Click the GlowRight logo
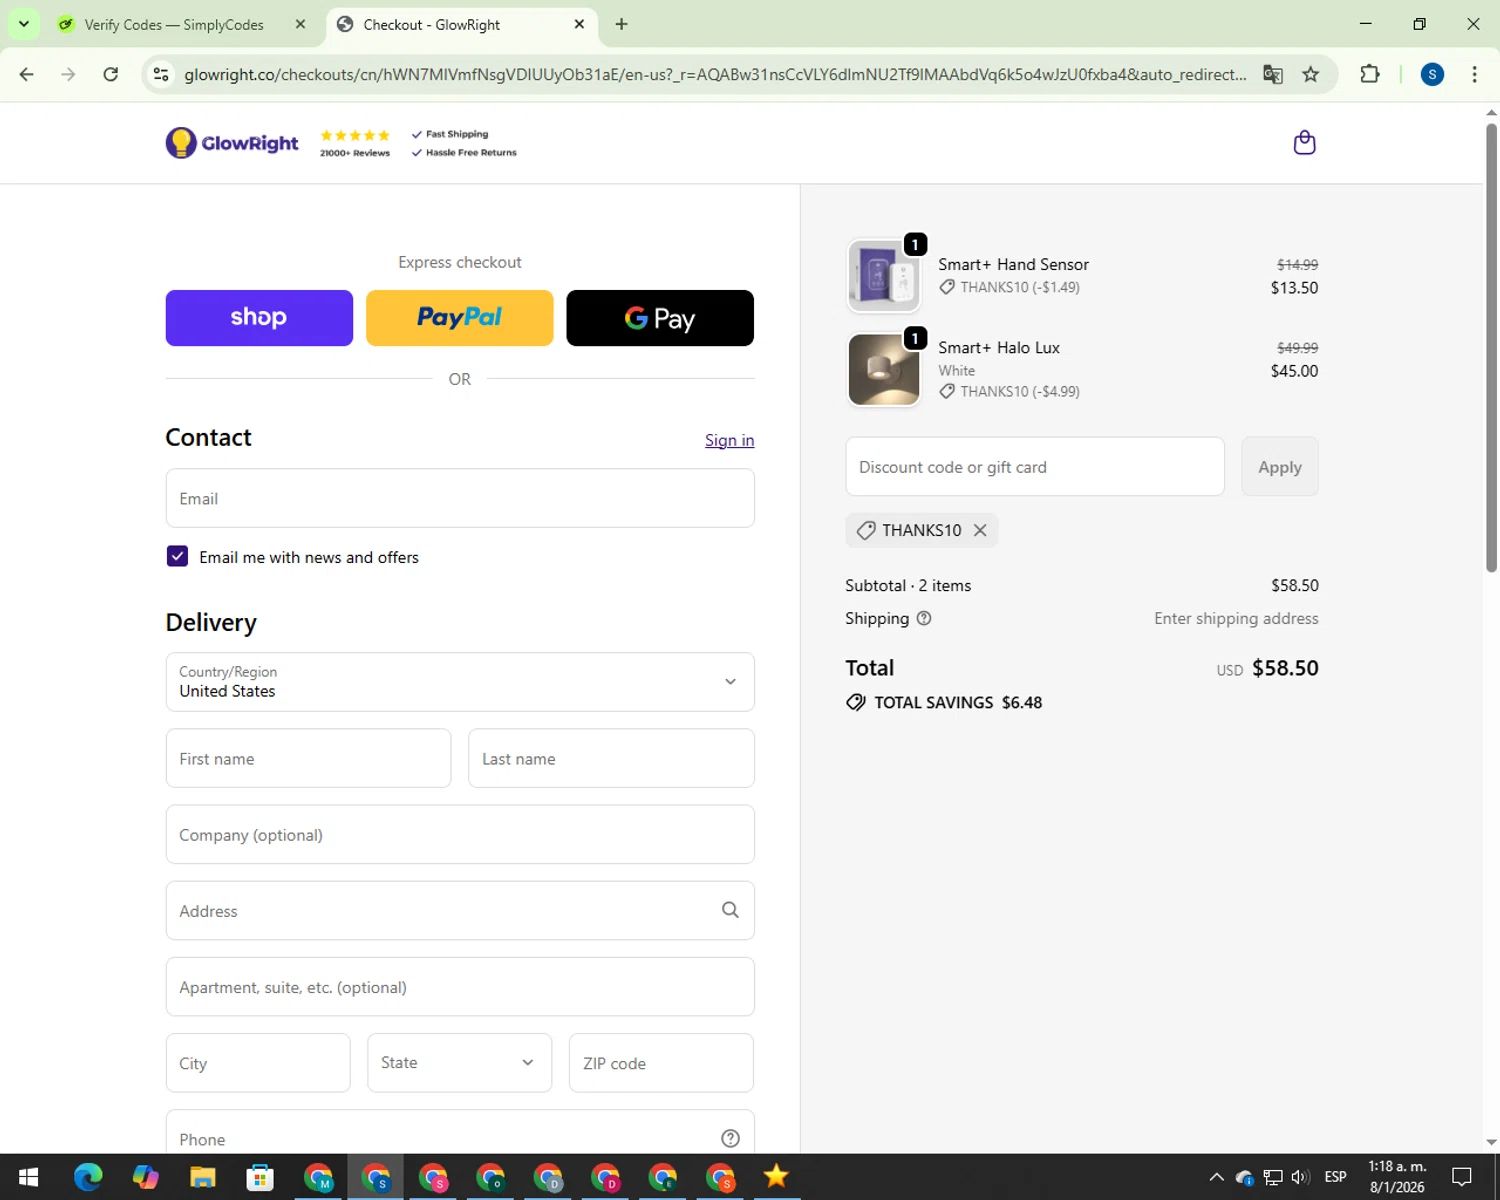 232,143
